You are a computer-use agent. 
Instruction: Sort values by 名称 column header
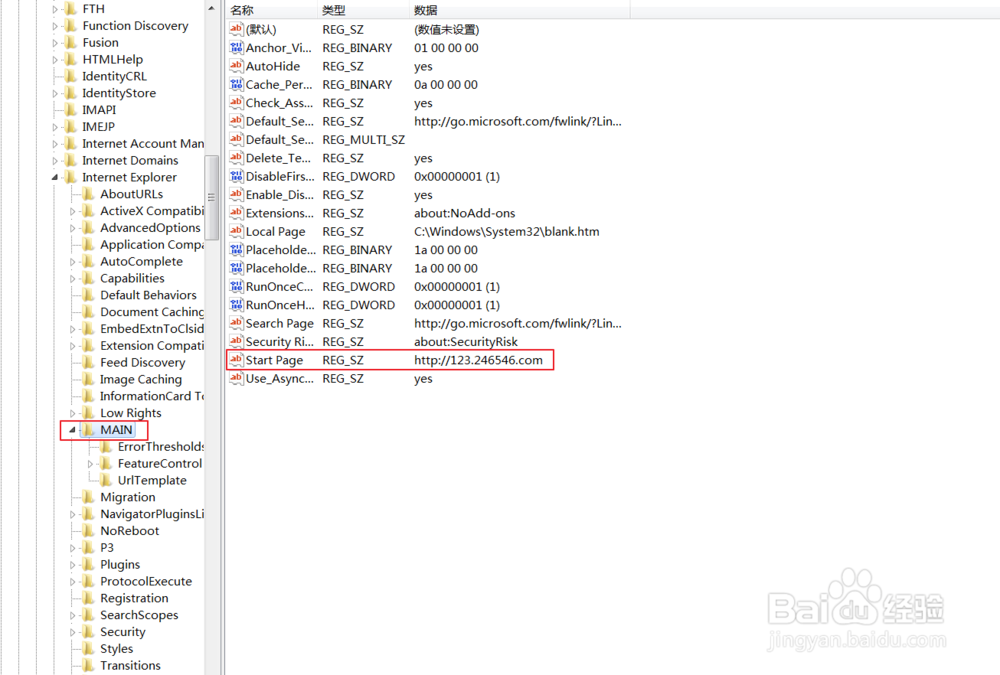pos(272,10)
